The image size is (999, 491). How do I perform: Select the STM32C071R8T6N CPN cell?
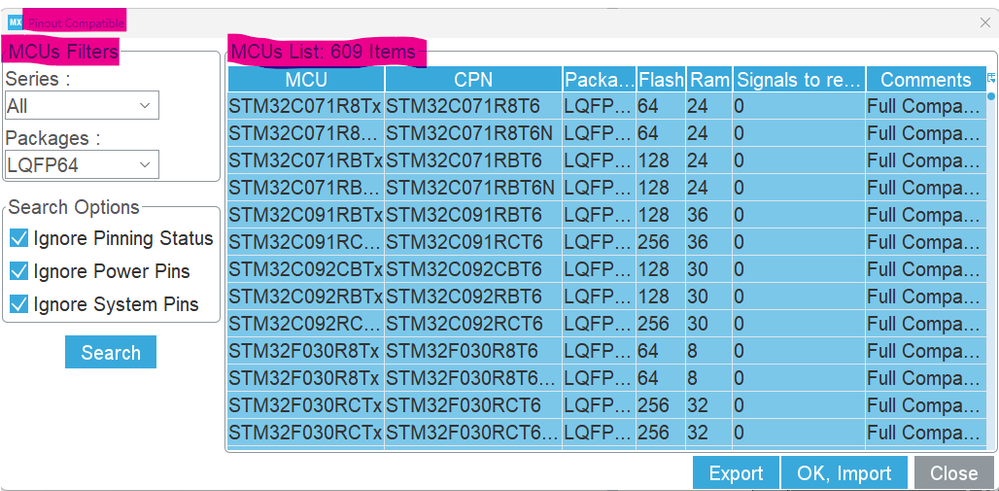(473, 133)
